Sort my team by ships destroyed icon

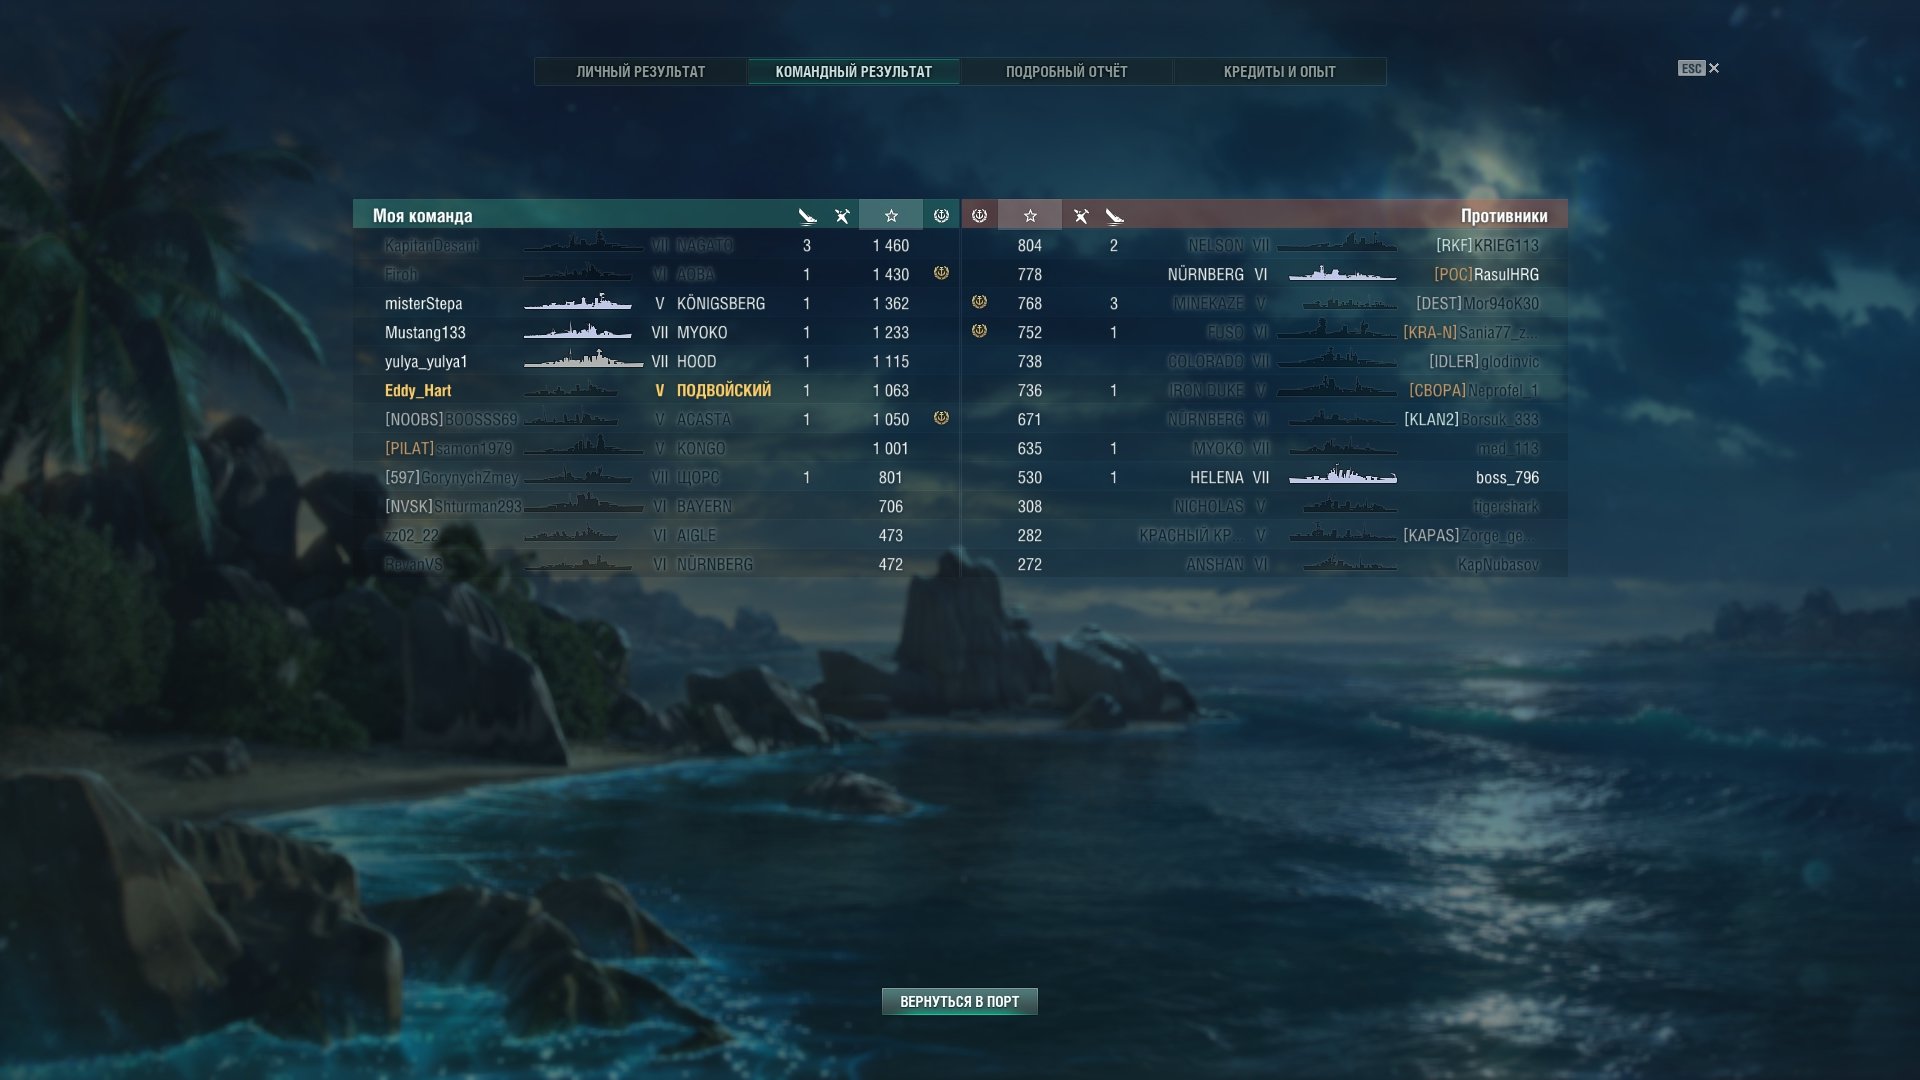click(807, 216)
